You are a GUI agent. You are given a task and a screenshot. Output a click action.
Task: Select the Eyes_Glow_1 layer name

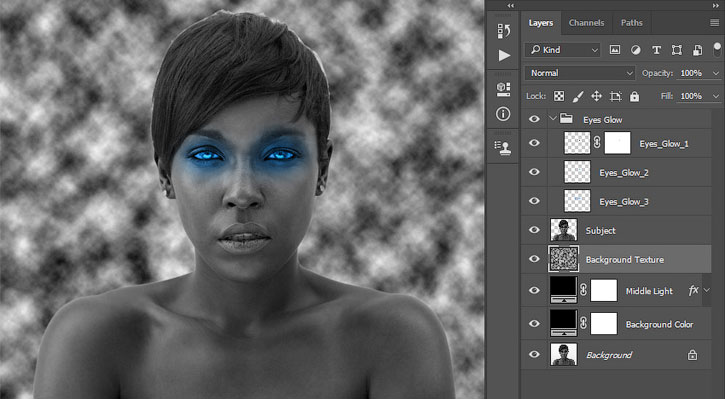(664, 144)
